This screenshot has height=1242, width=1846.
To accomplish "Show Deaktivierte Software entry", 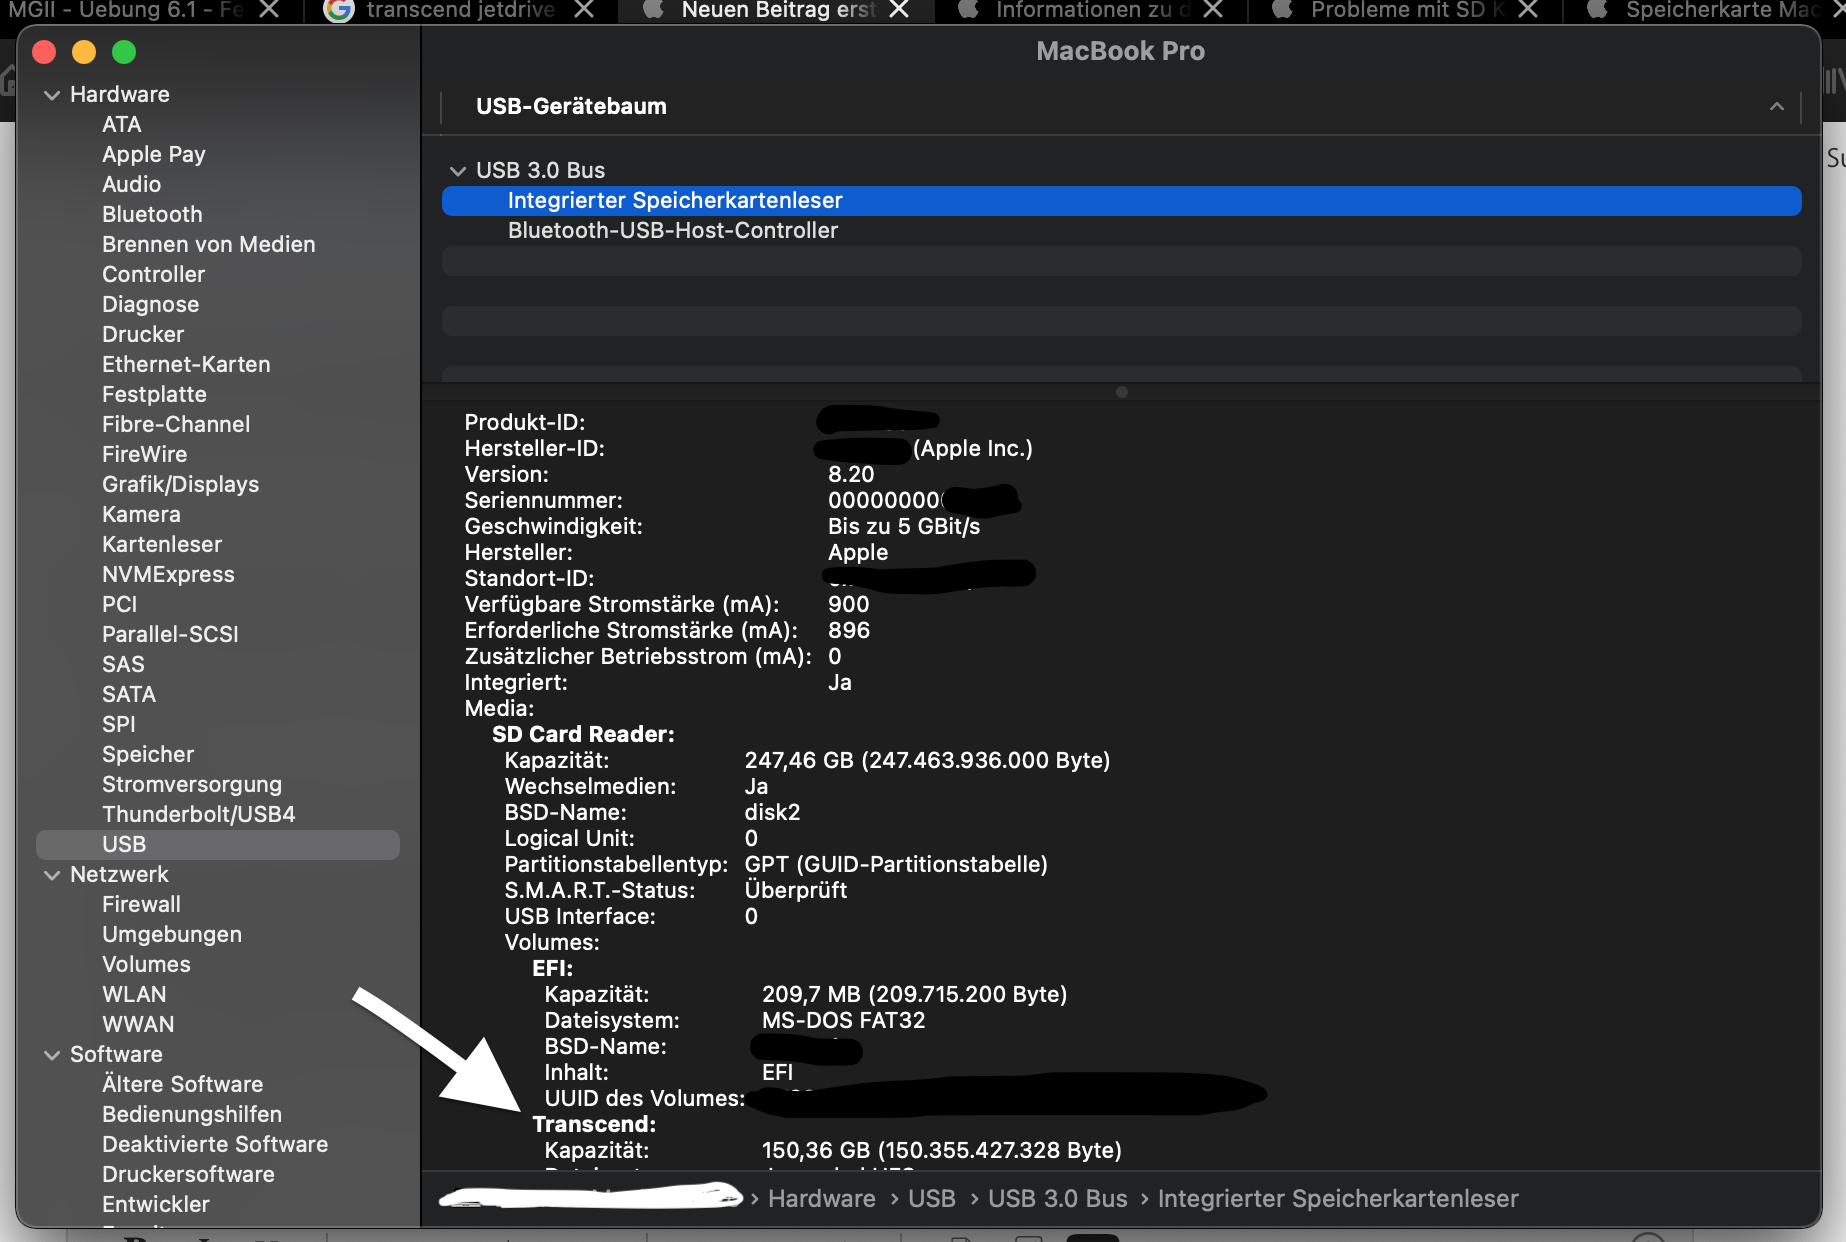I will (x=215, y=1145).
